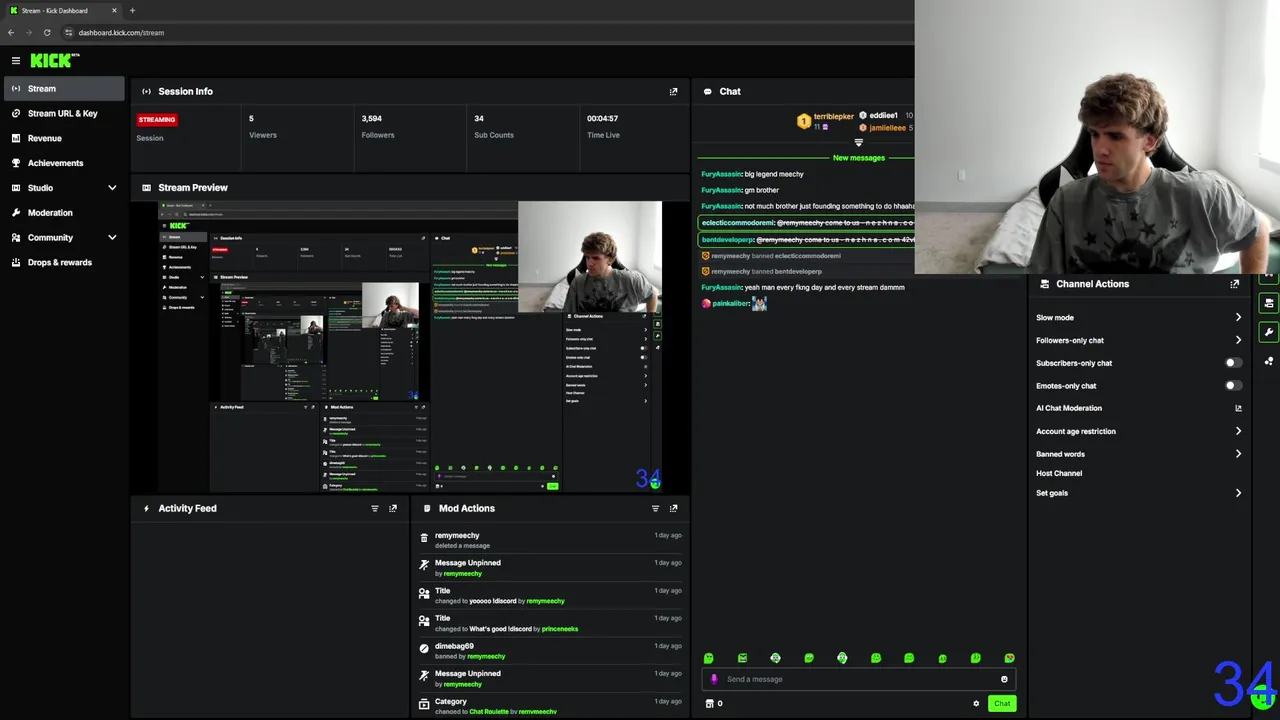Select the first green Kick emote

coord(708,658)
